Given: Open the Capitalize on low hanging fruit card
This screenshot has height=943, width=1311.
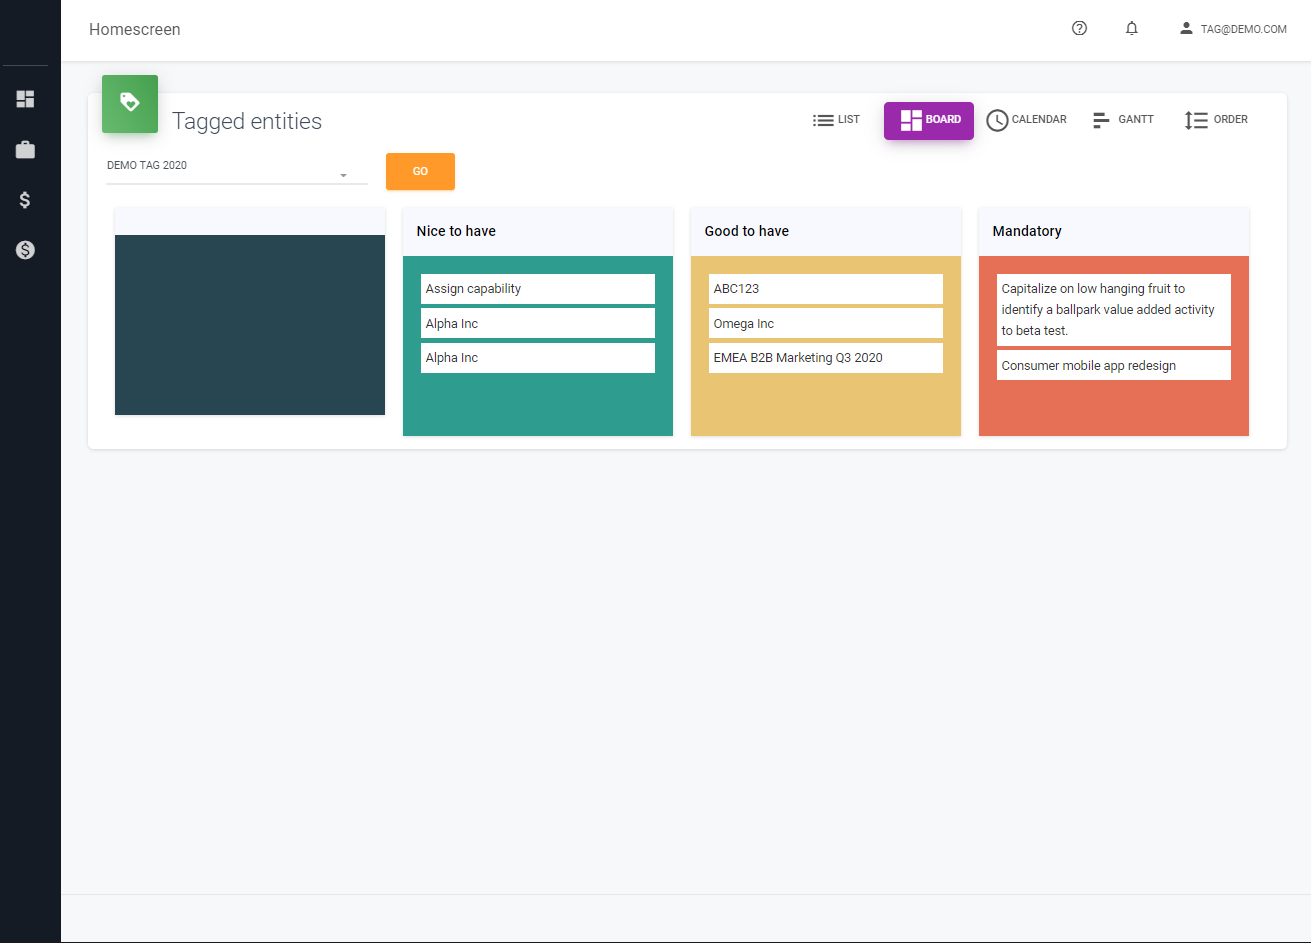Looking at the screenshot, I should point(1114,310).
